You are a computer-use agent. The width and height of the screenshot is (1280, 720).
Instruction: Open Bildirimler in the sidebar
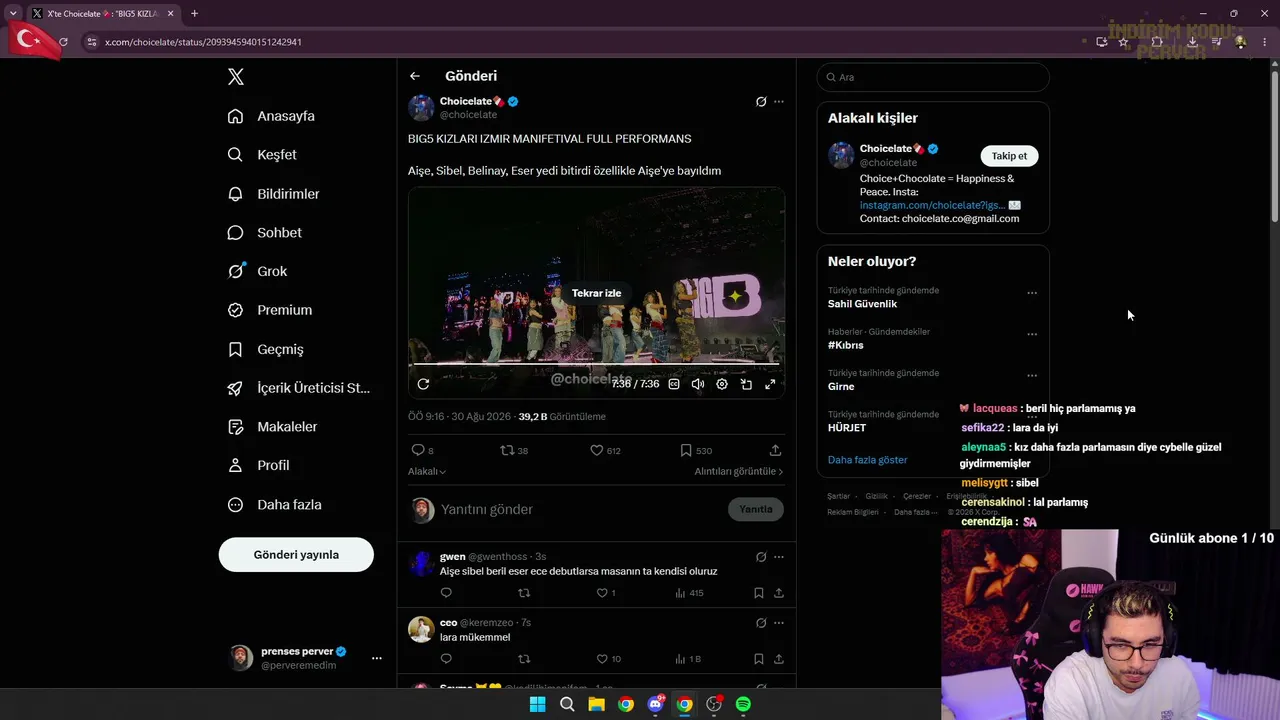(273, 194)
